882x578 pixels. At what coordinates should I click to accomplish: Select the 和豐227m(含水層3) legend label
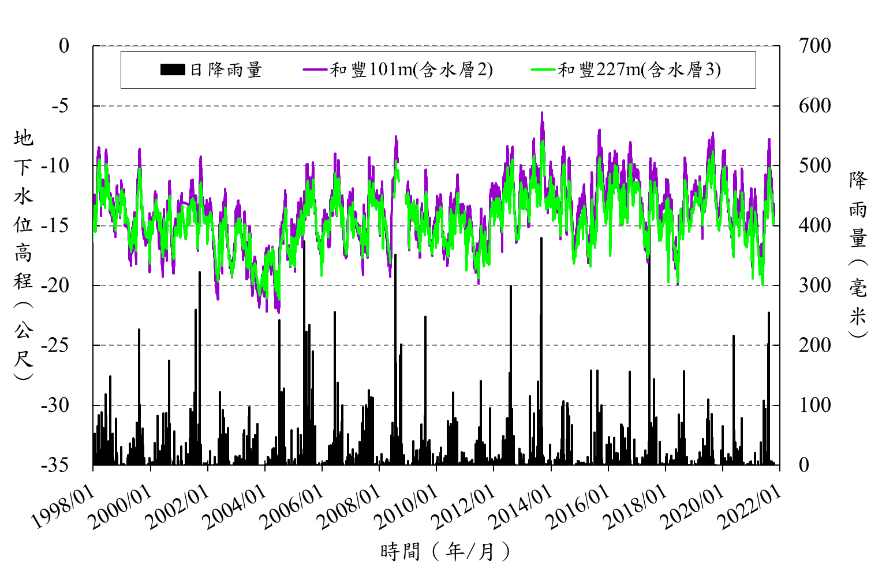click(x=638, y=70)
